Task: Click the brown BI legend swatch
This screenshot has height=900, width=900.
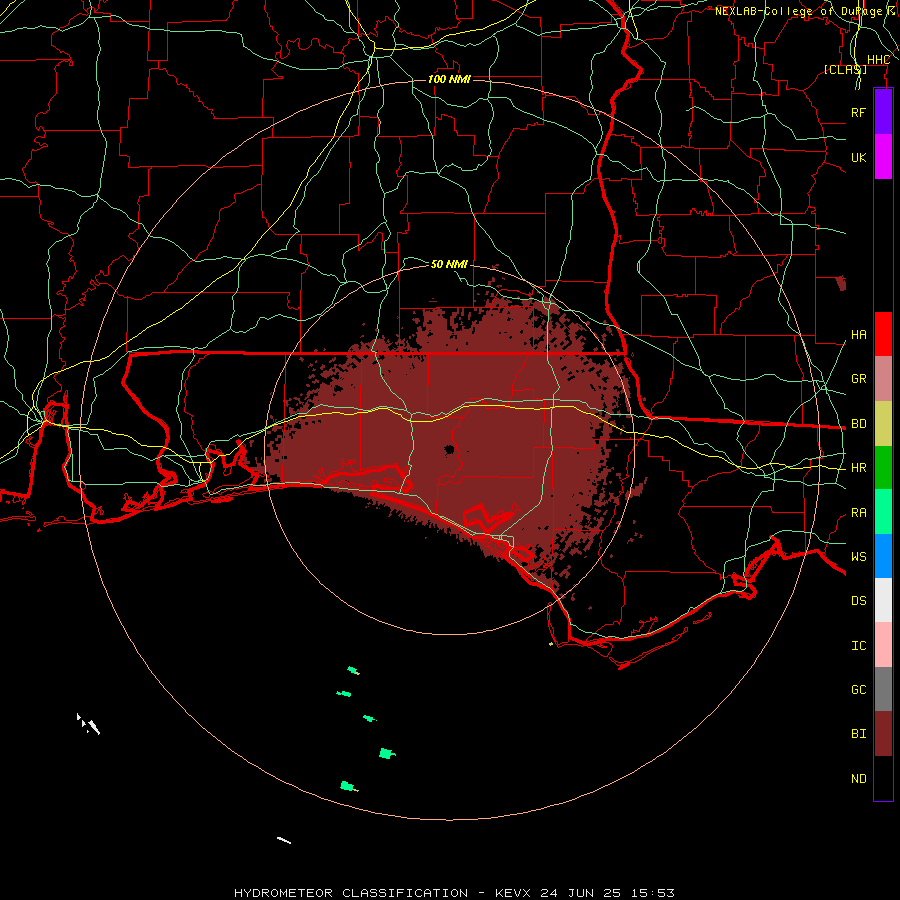Action: click(883, 734)
